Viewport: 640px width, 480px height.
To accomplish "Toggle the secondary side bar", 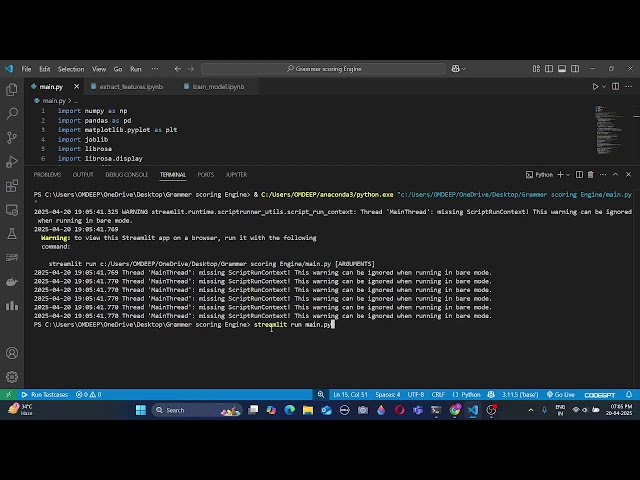I will [x=575, y=69].
